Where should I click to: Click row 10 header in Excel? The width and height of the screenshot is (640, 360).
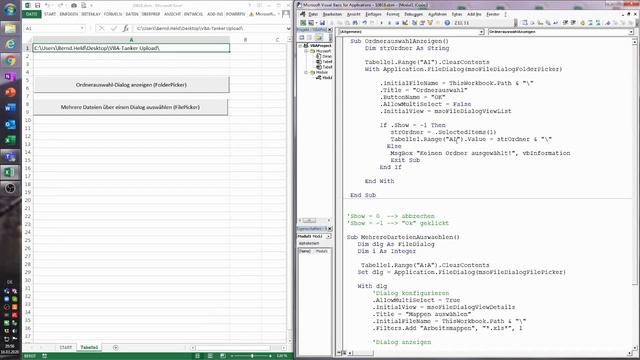tap(28, 120)
